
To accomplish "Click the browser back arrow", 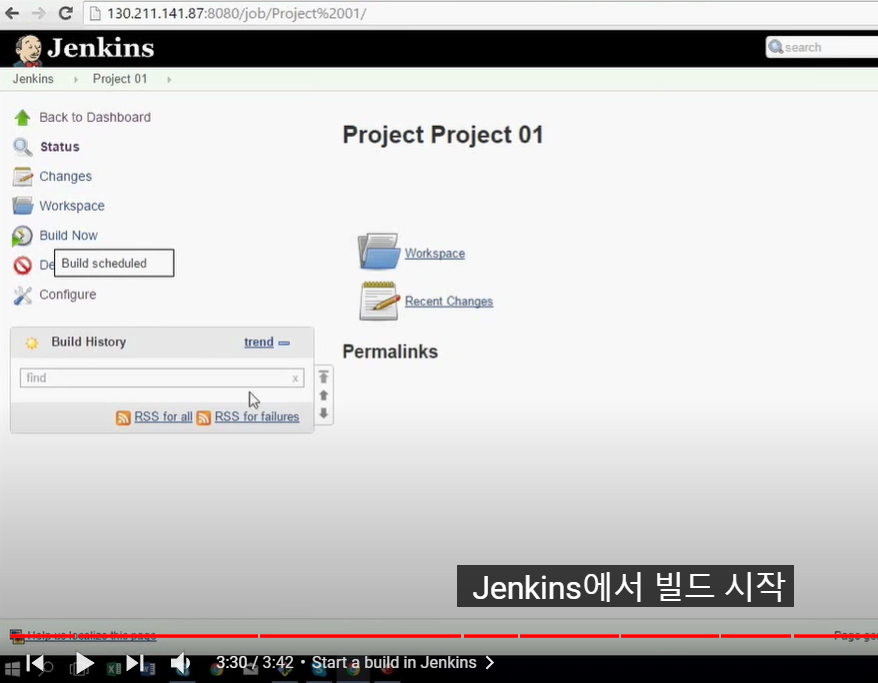I will [12, 13].
